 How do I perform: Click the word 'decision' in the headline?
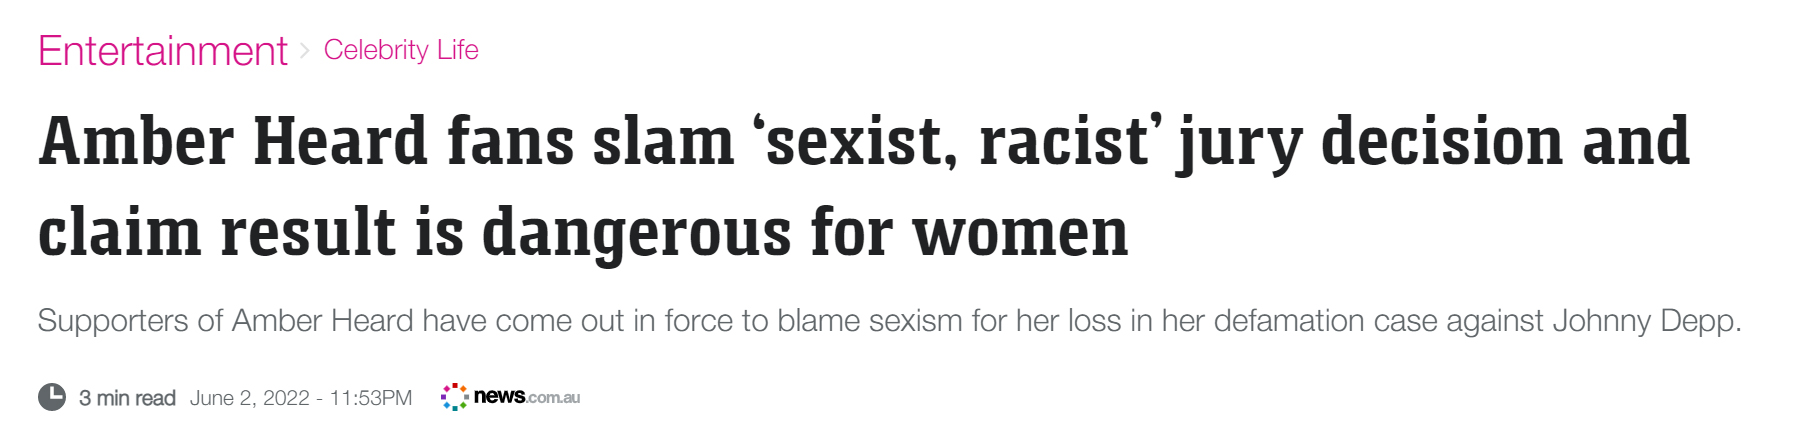[x=1442, y=141]
